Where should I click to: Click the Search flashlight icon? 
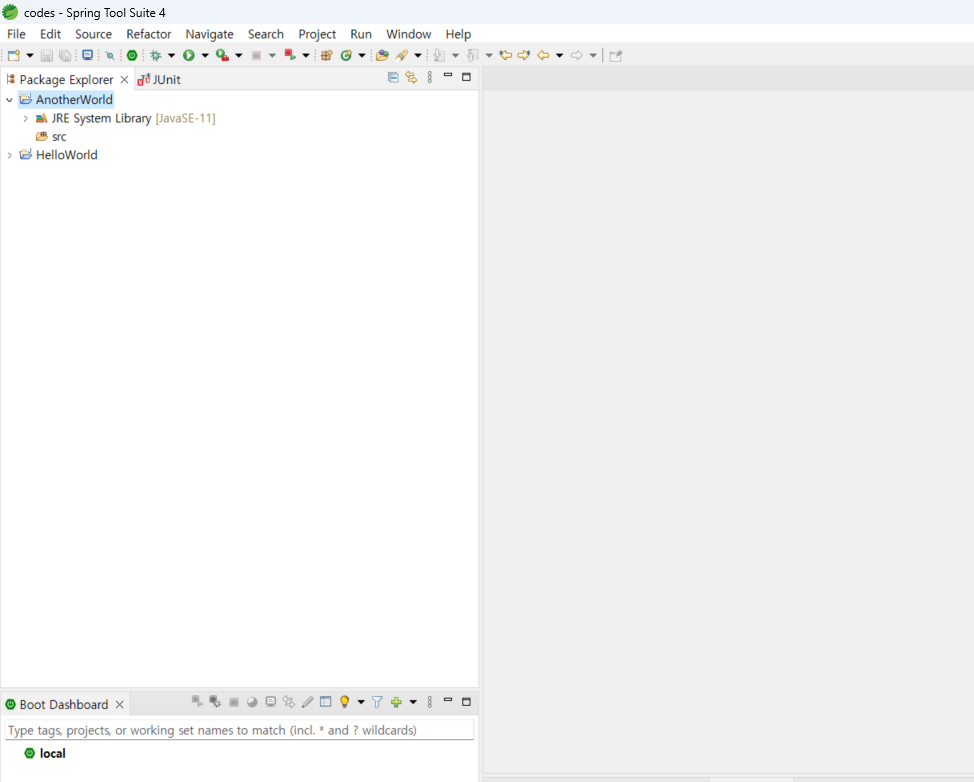(x=402, y=55)
